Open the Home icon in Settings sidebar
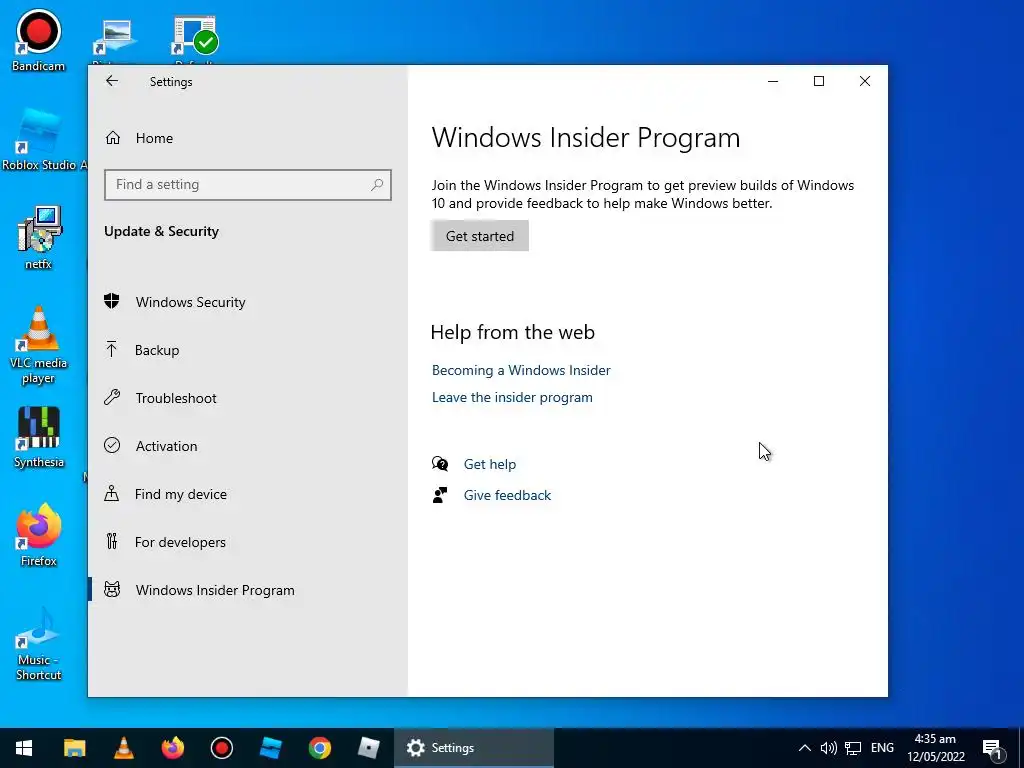The width and height of the screenshot is (1024, 768). (113, 138)
